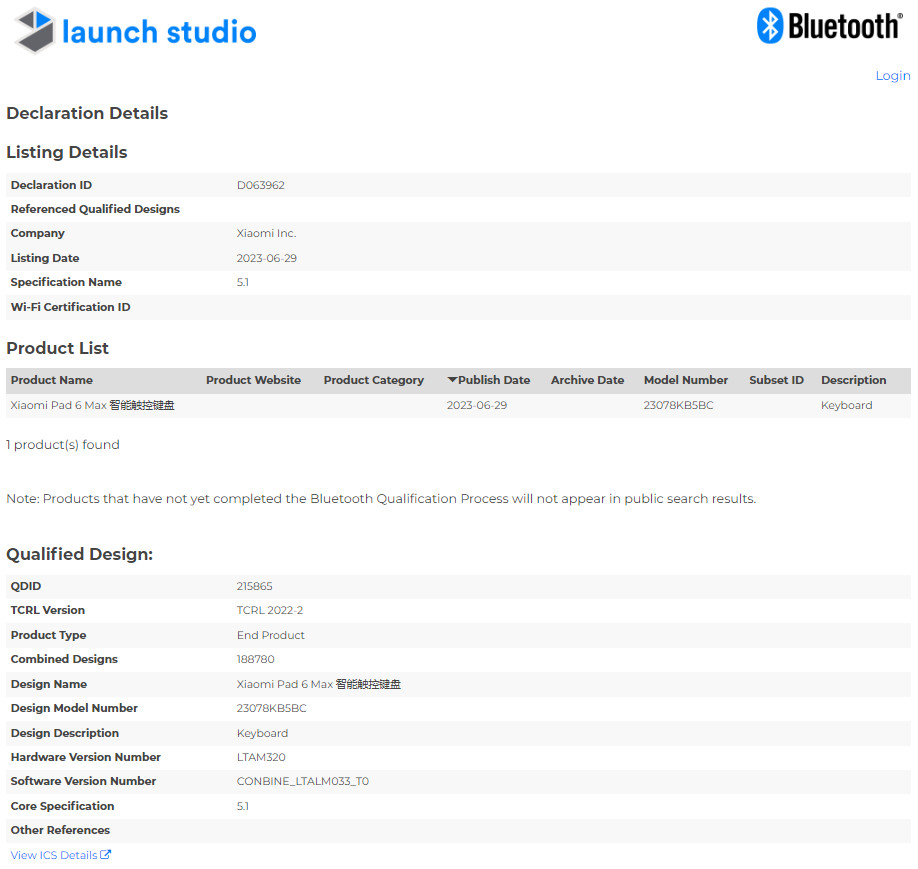Screen dimensions: 918x869
Task: Open the View ICS Details link
Action: (54, 855)
